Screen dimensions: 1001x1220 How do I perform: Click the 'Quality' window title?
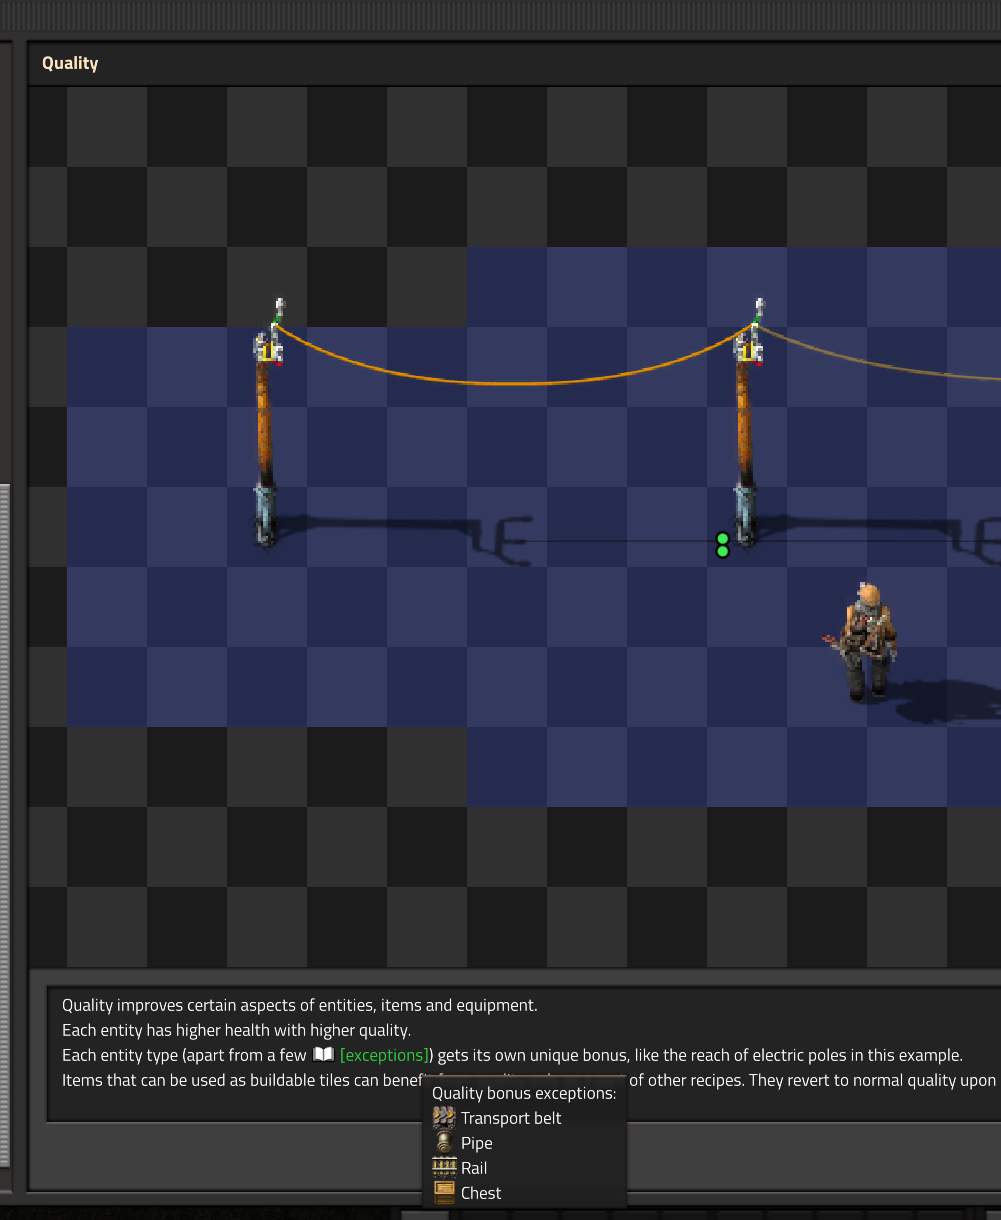click(x=70, y=63)
